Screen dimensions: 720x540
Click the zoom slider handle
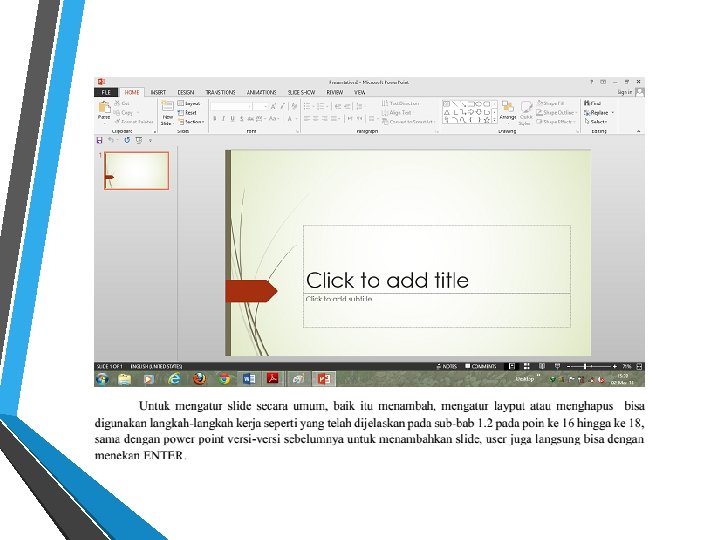pos(585,366)
